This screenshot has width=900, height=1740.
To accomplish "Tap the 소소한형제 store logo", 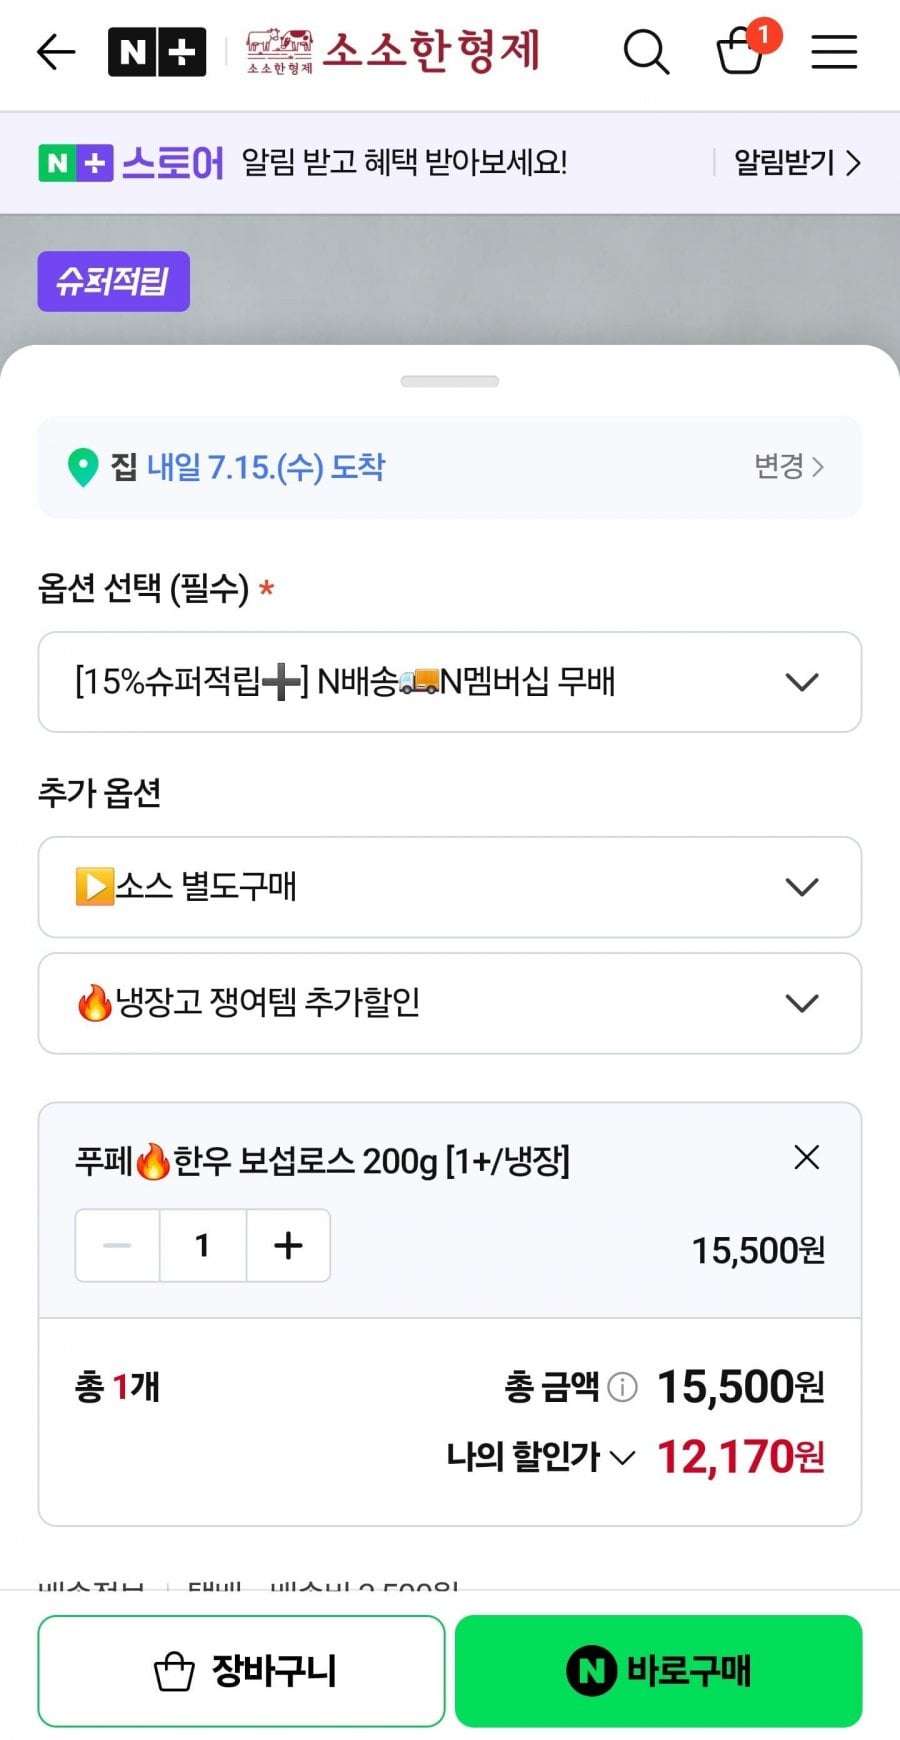I will [393, 51].
